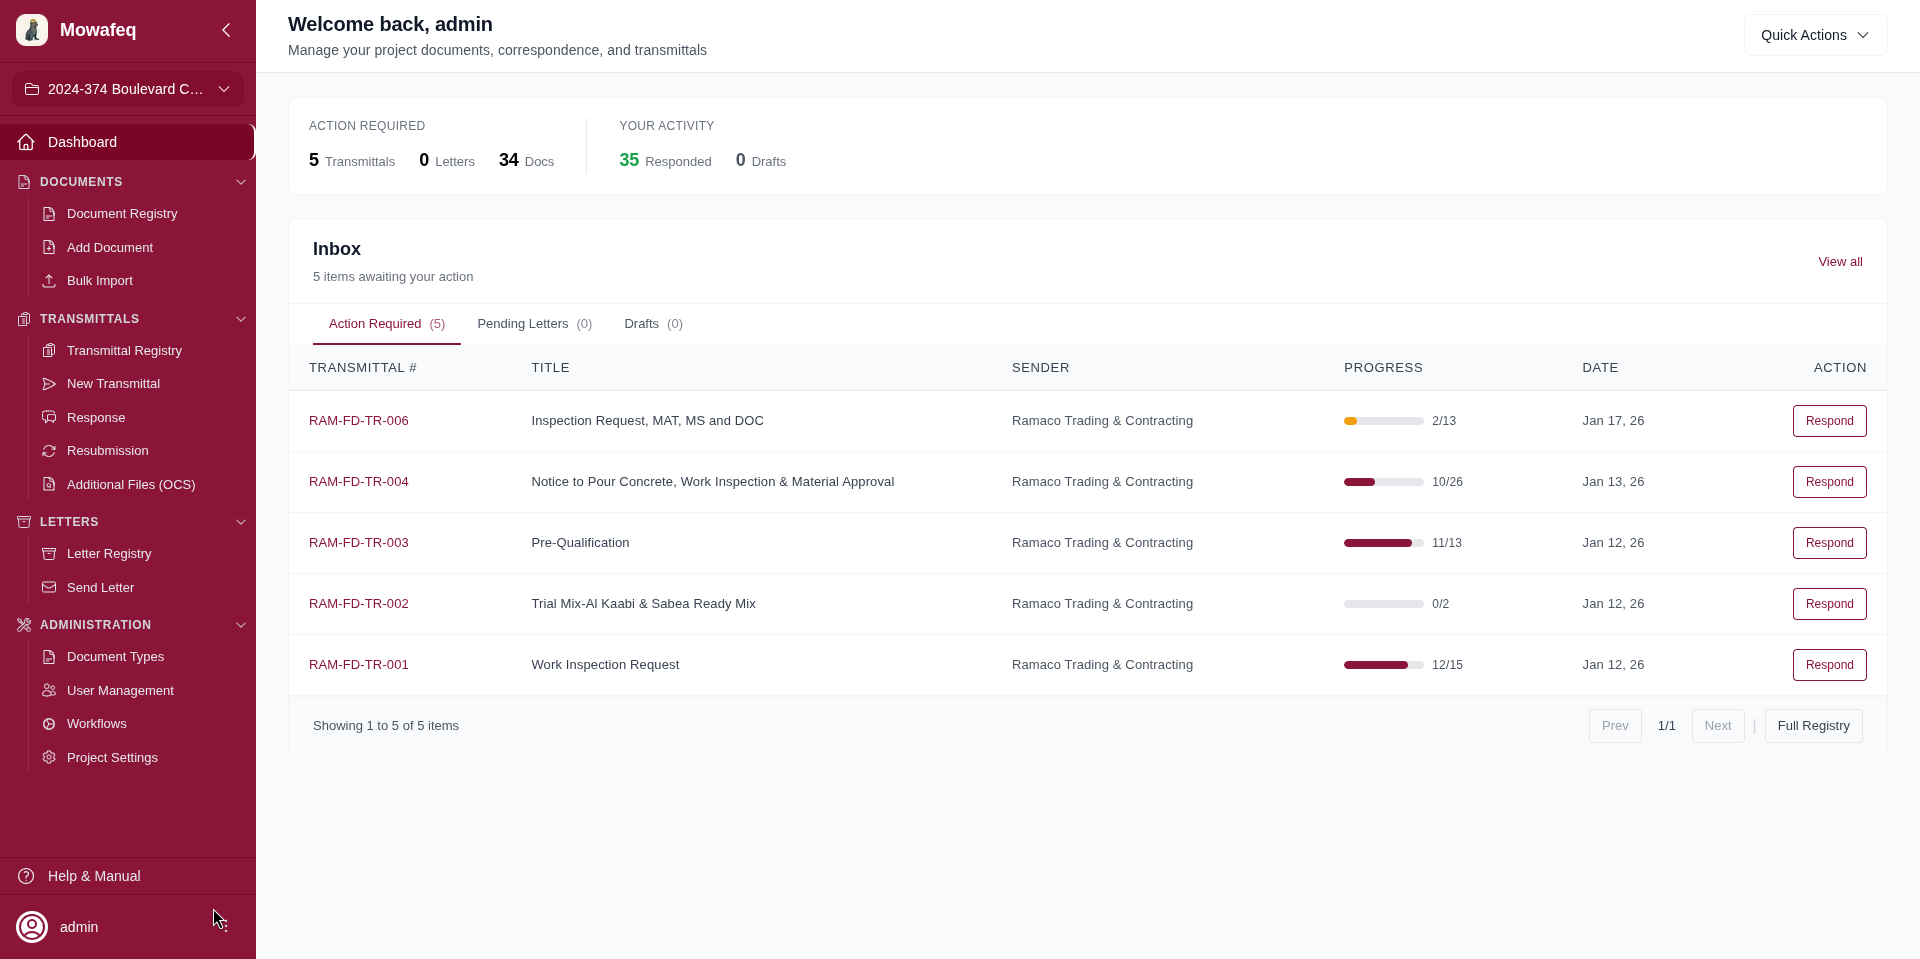Respond to transmittal RAM-FD-TR-006

[x=1830, y=421]
